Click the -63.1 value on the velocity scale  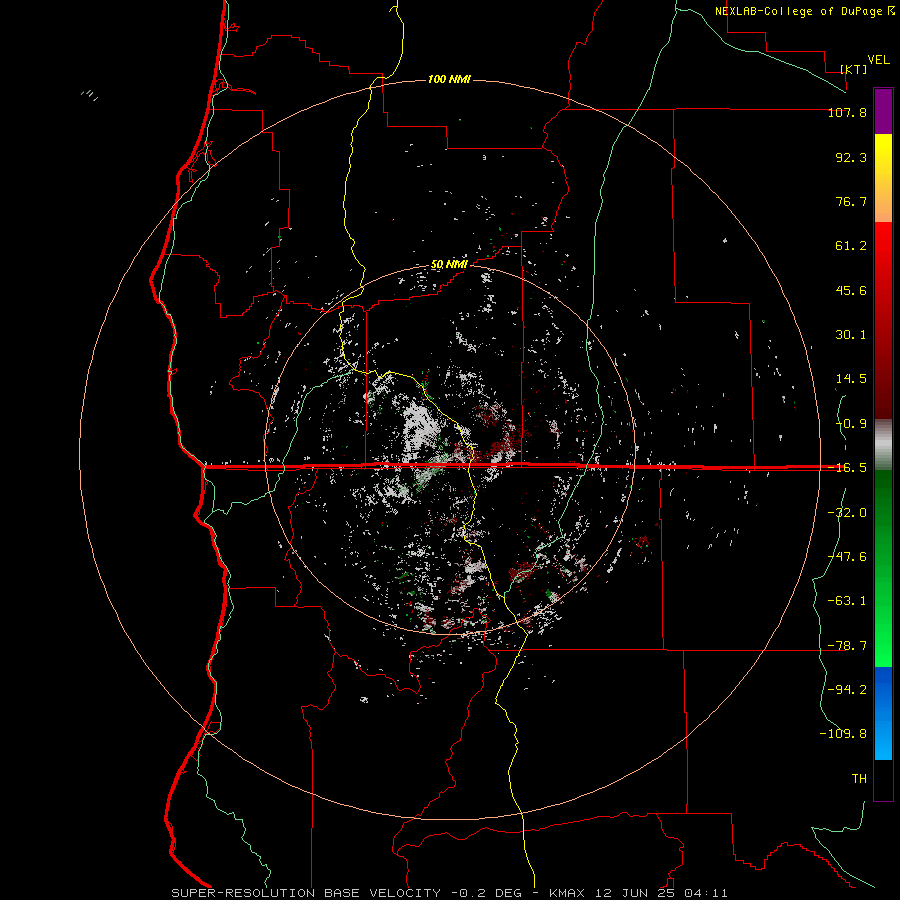[847, 601]
